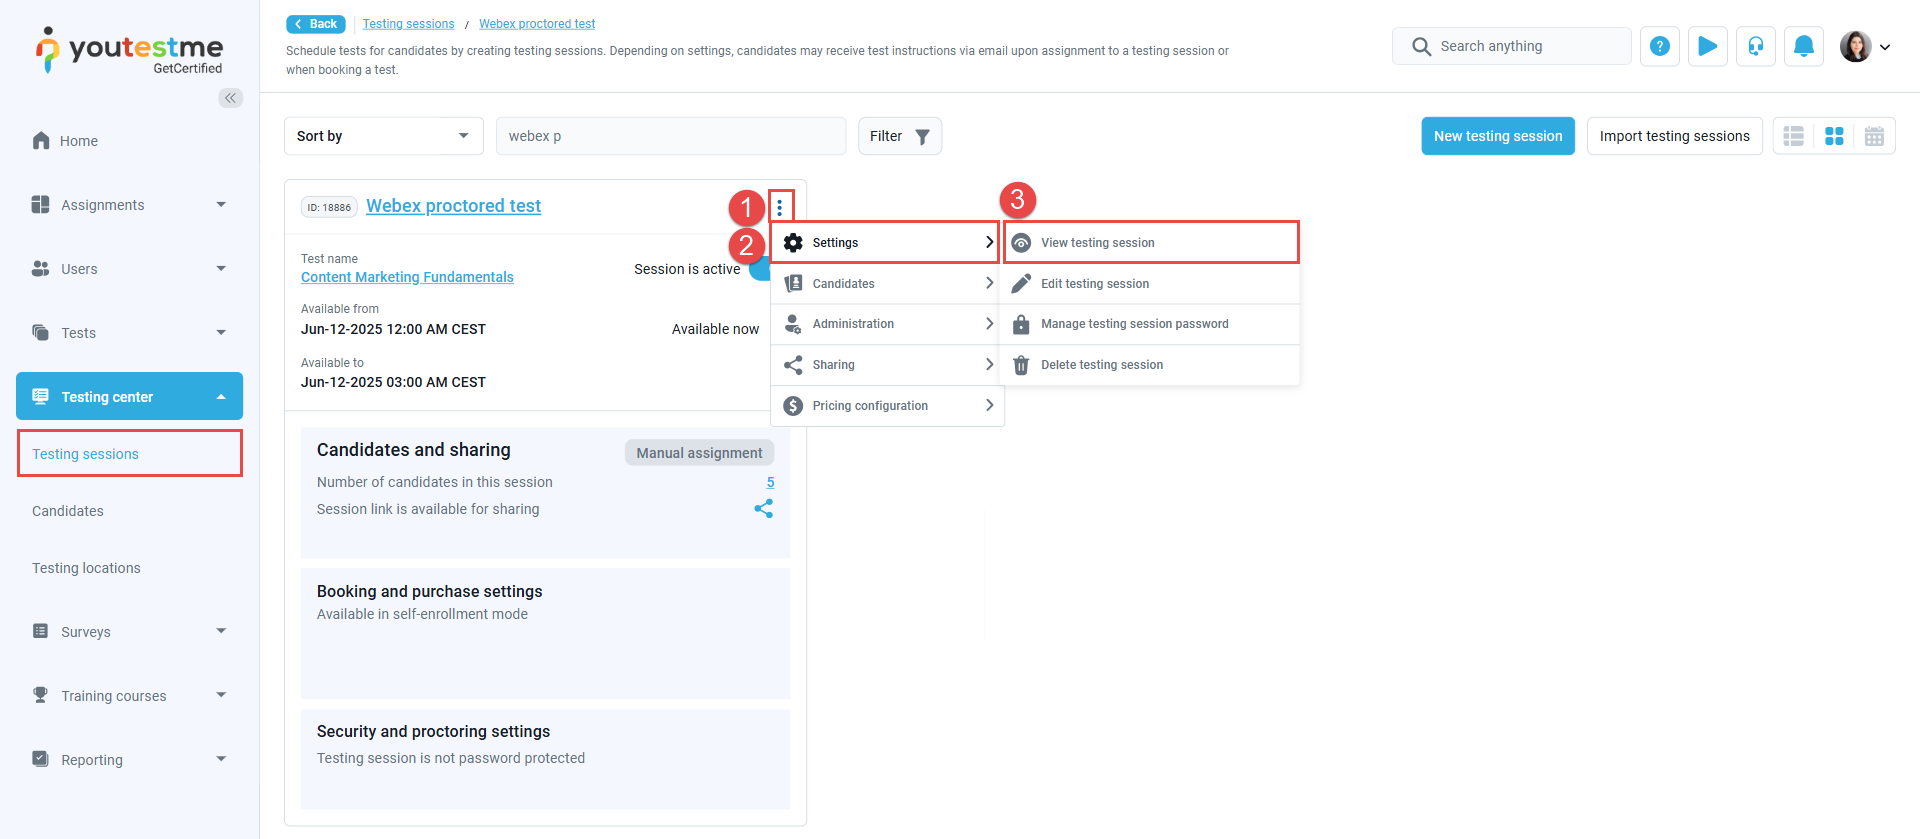The height and width of the screenshot is (839, 1920).
Task: Click the Candidates badge icon in menu
Action: coord(793,284)
